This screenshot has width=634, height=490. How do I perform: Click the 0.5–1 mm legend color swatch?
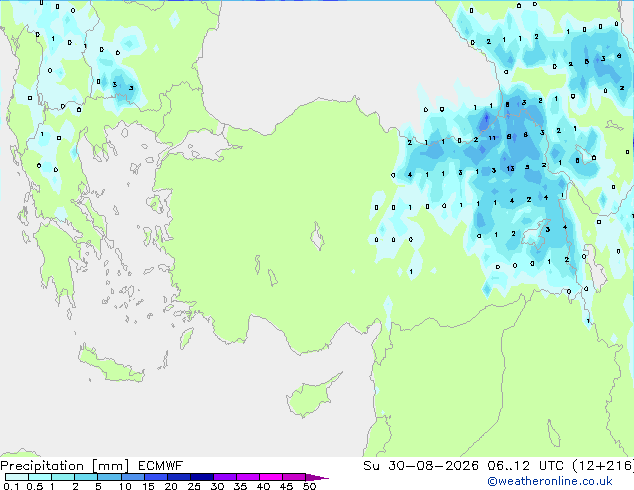40,477
